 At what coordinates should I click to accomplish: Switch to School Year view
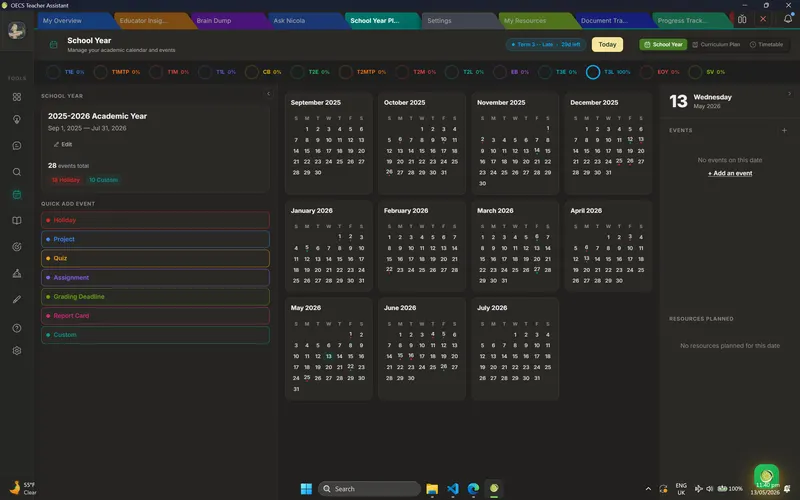tap(663, 44)
